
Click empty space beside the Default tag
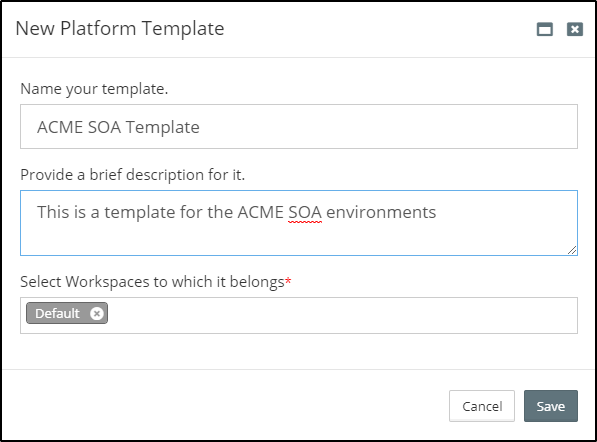343,316
